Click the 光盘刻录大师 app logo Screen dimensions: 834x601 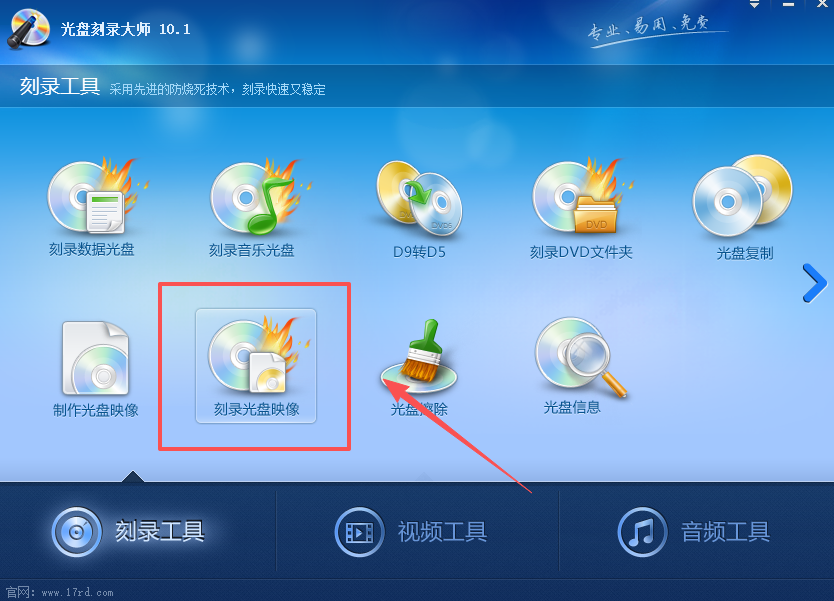click(29, 29)
